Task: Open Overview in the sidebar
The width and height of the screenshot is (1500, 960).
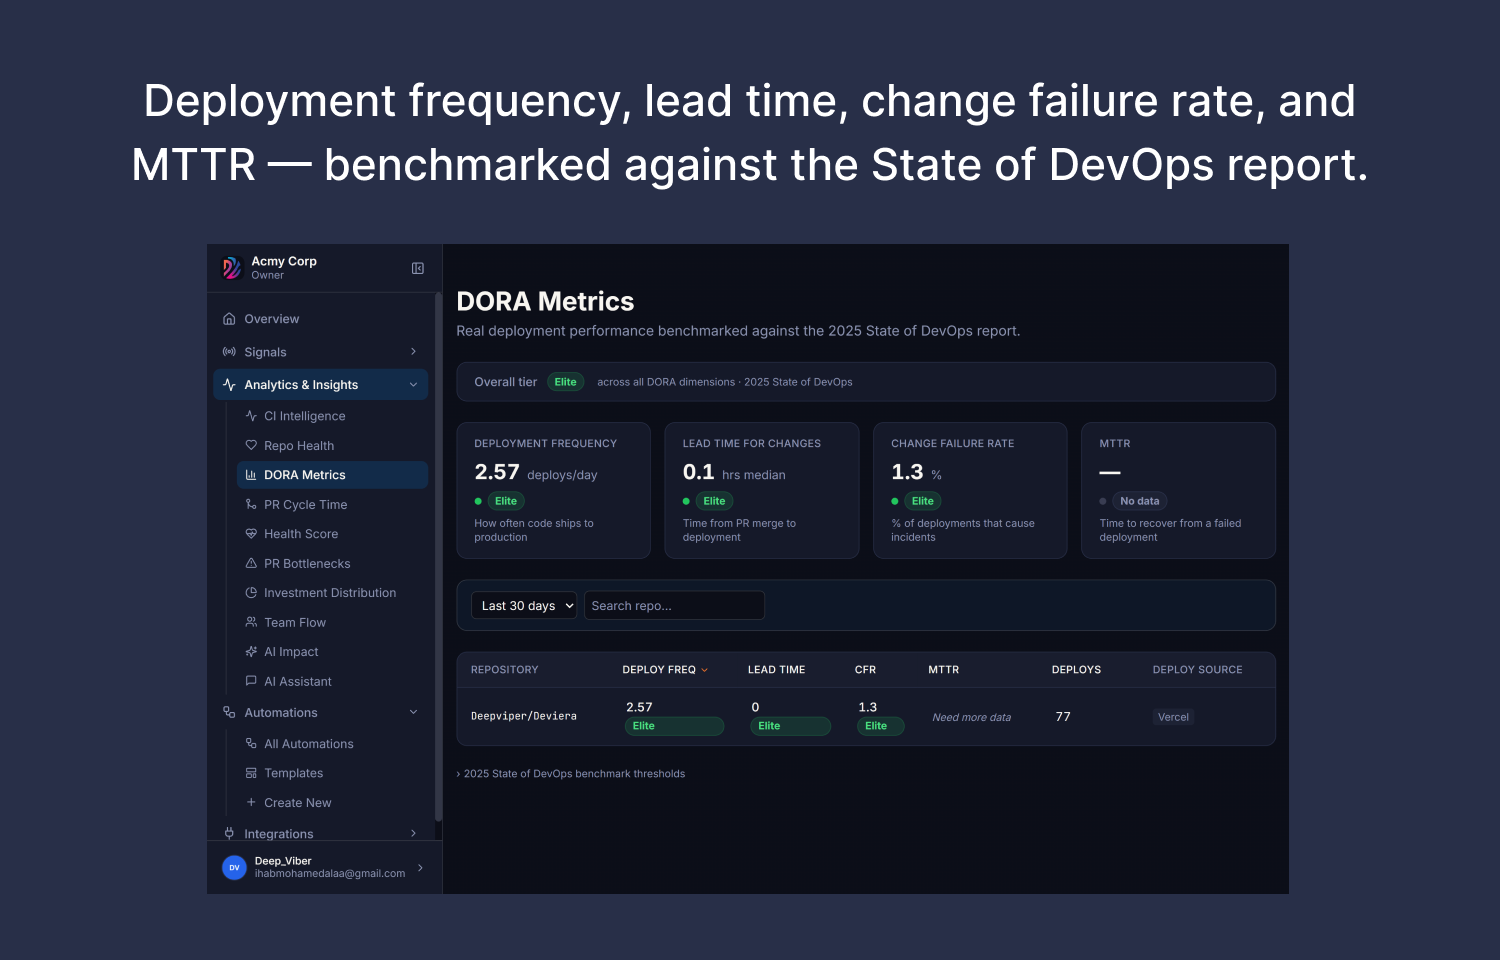Action: pos(320,319)
